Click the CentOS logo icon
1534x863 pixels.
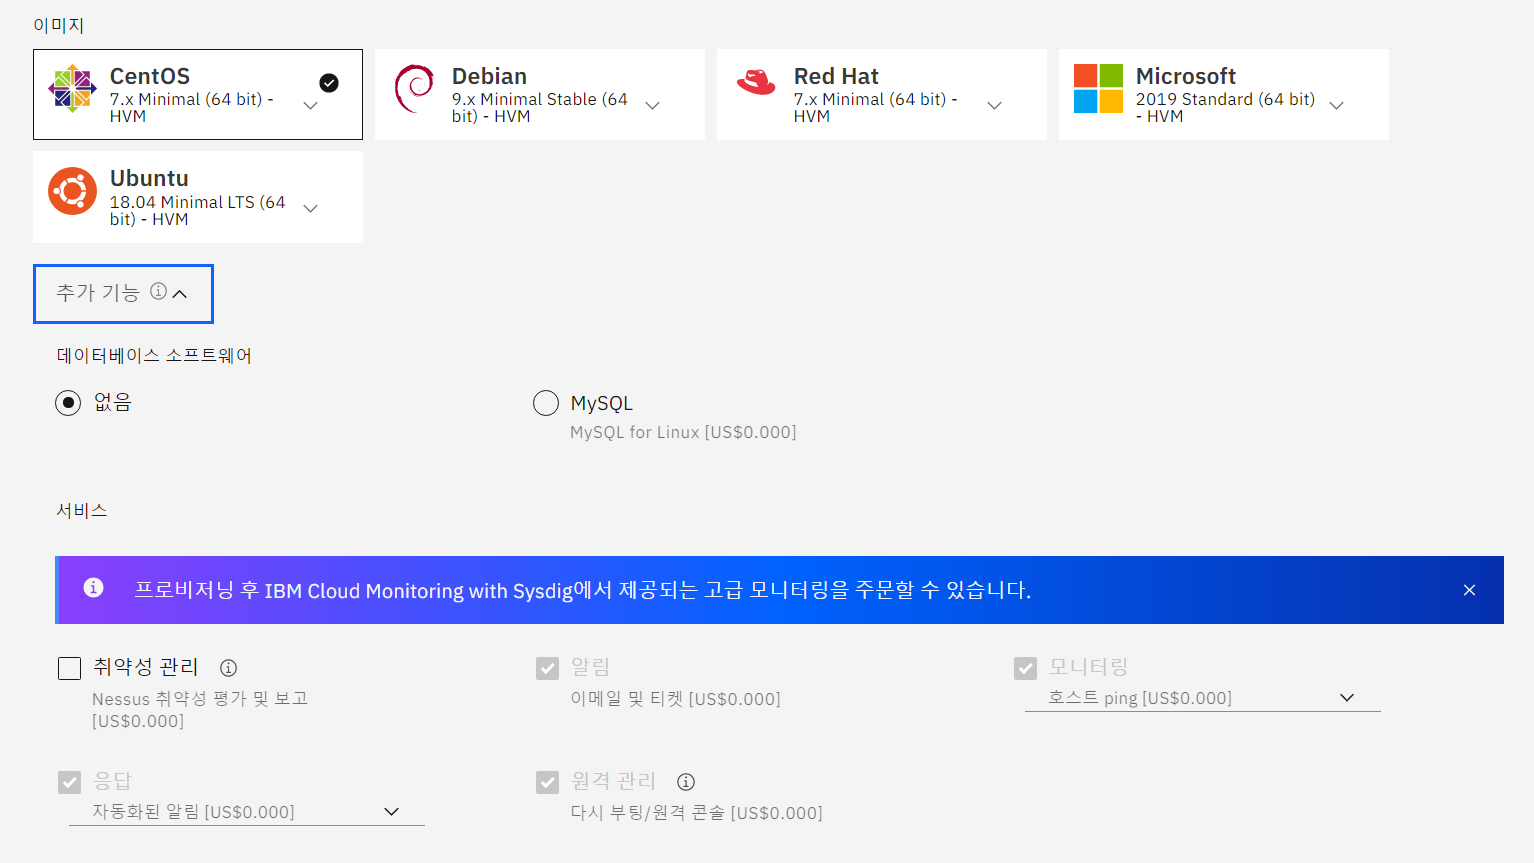point(72,88)
